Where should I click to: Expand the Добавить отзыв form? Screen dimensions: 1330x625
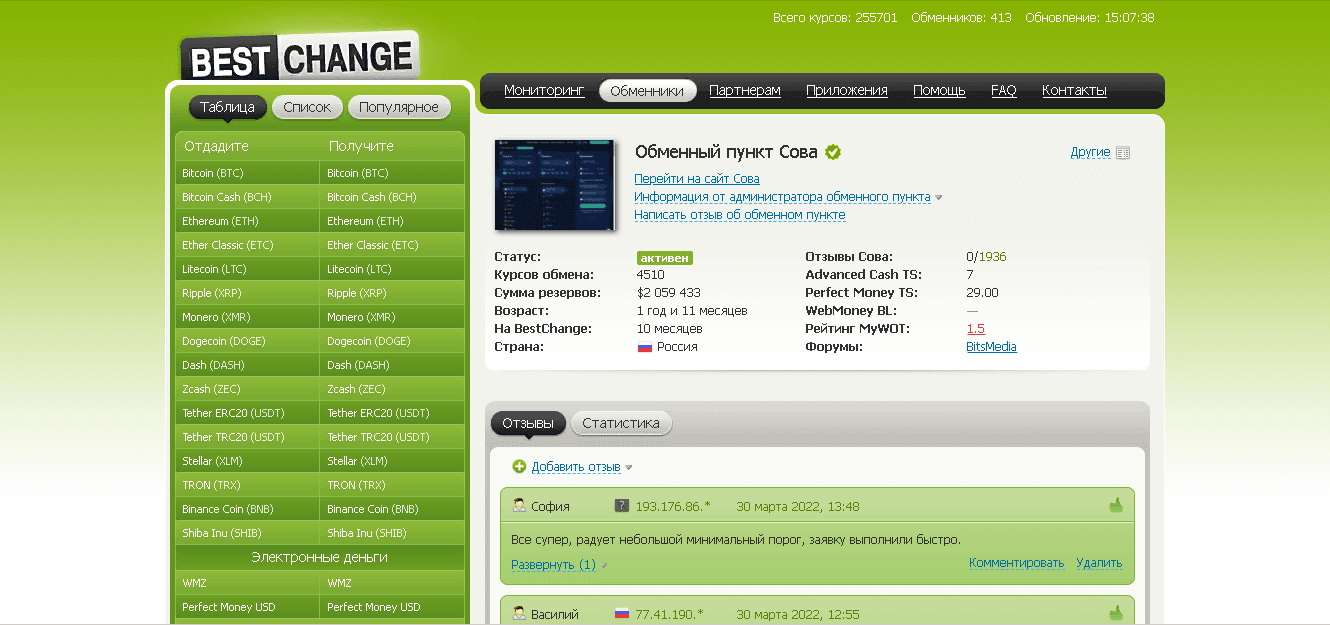click(576, 467)
